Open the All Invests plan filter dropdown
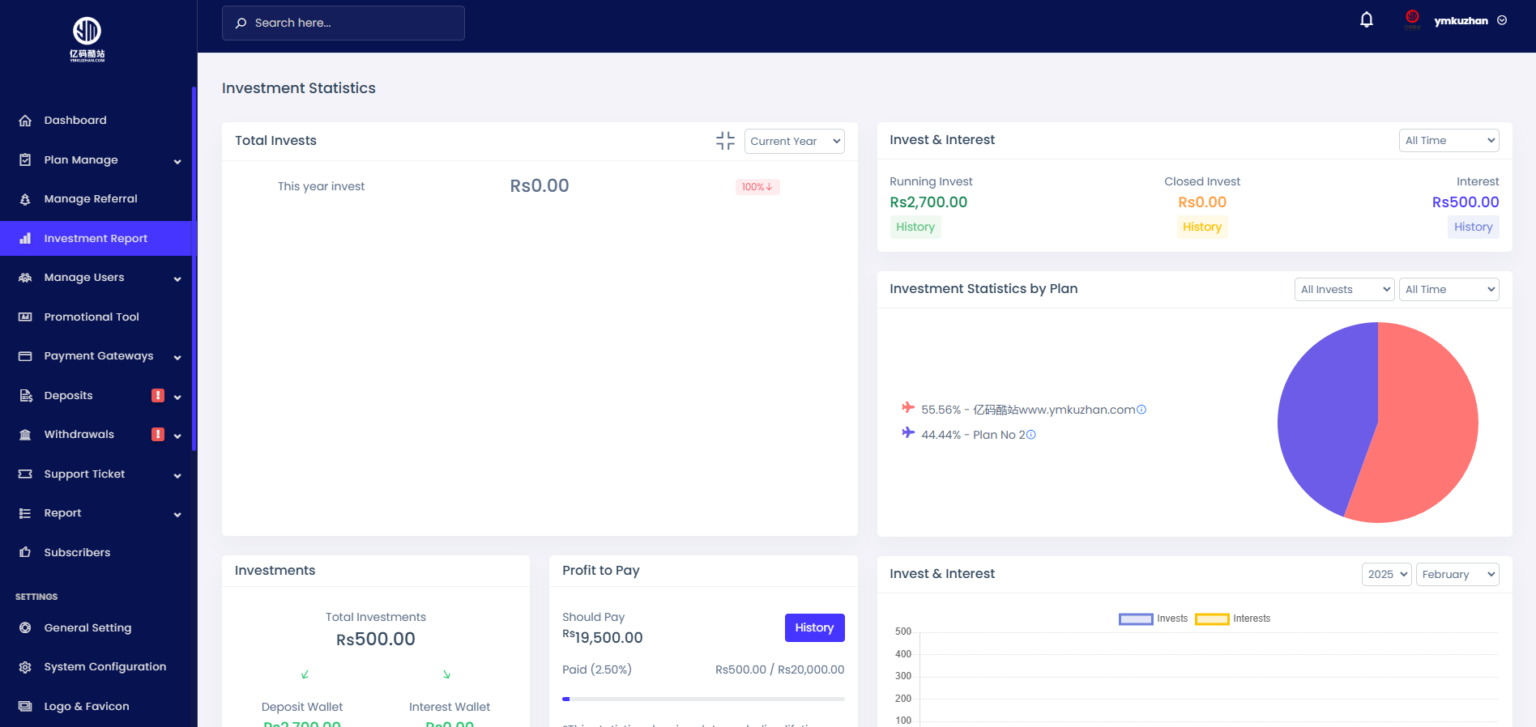Viewport: 1536px width, 727px height. point(1343,289)
